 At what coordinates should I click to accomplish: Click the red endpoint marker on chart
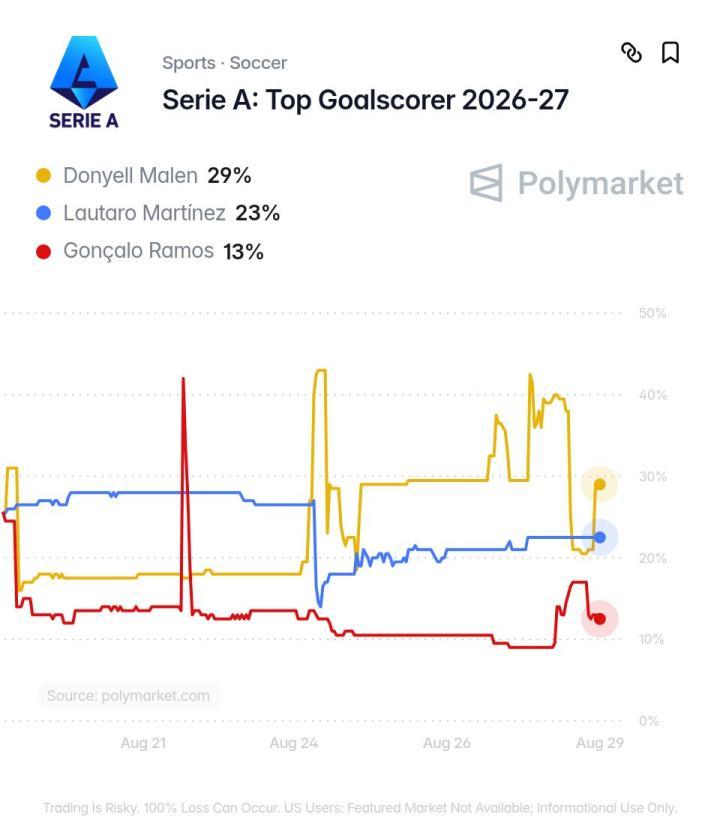pyautogui.click(x=599, y=619)
